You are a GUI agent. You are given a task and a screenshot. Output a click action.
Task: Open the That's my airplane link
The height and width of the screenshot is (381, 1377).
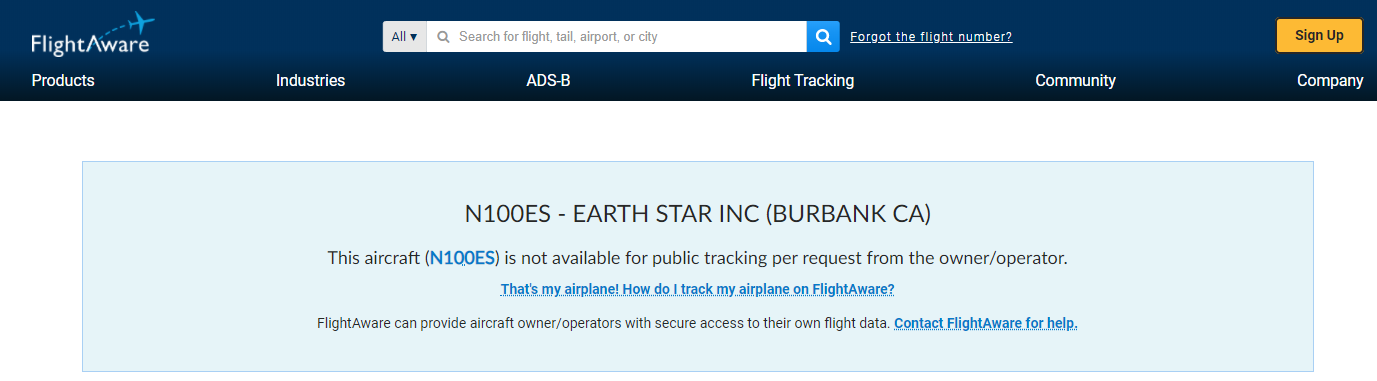coord(697,290)
